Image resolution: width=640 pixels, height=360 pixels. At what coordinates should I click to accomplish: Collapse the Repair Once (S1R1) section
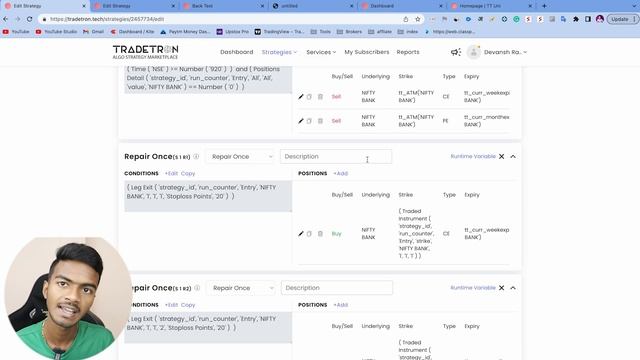click(513, 156)
